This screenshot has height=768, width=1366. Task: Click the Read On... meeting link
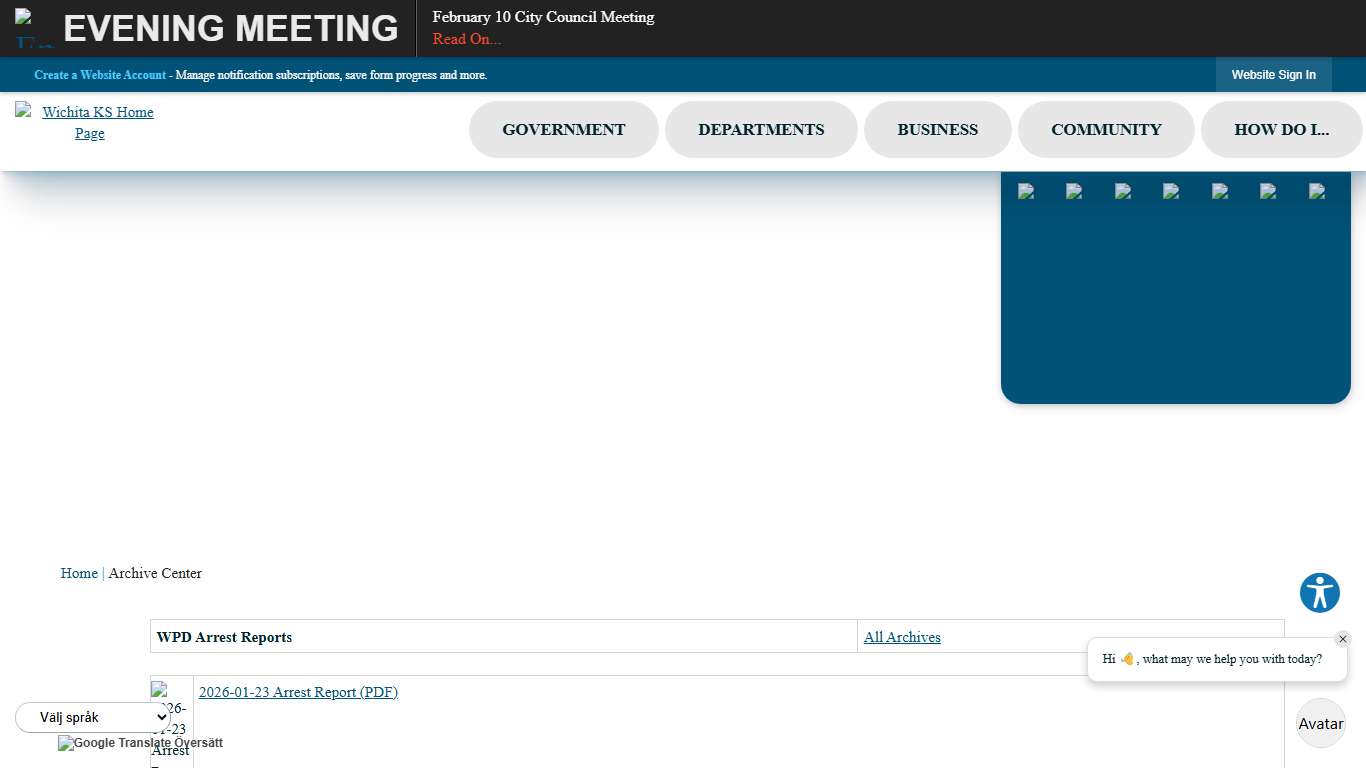coord(466,39)
